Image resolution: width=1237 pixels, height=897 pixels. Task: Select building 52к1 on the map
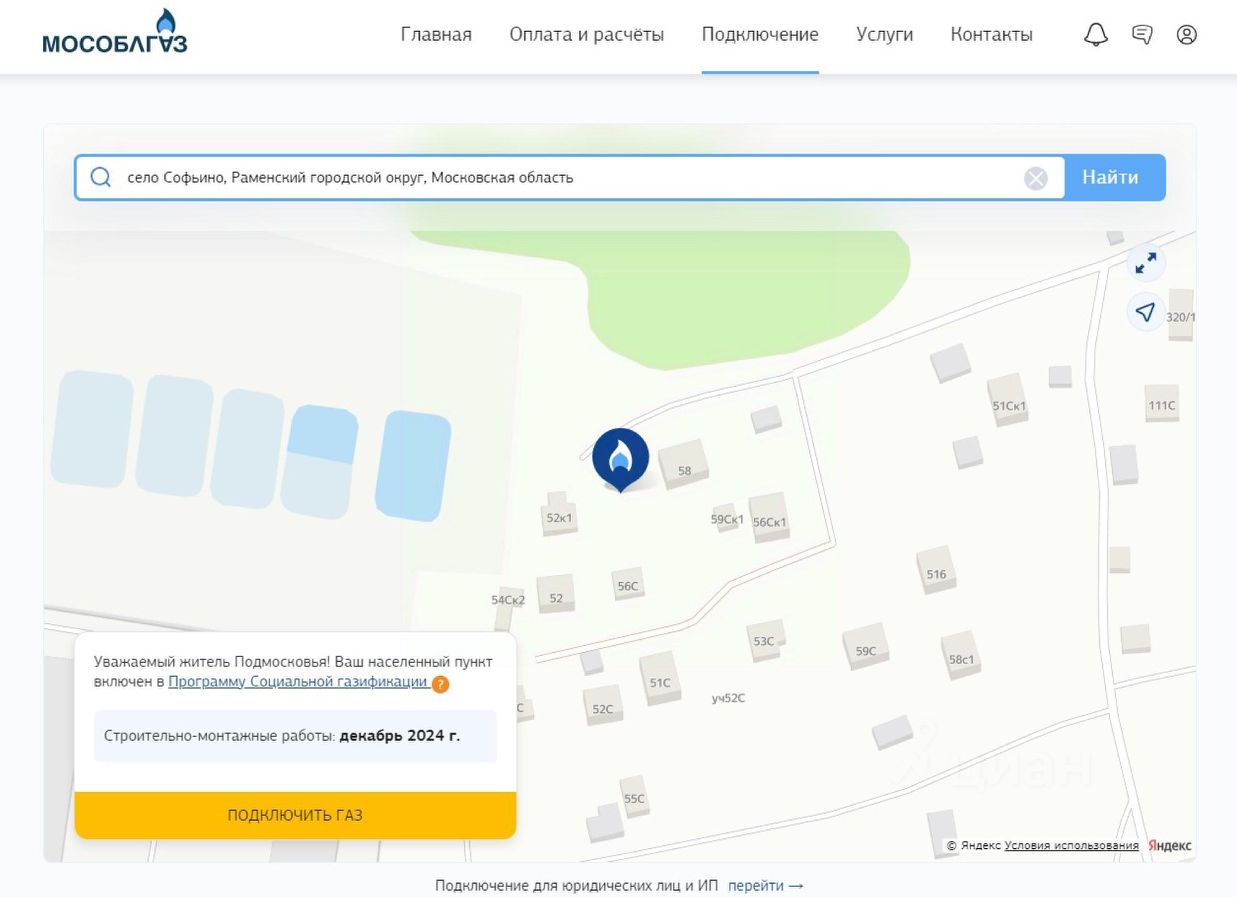[x=559, y=514]
